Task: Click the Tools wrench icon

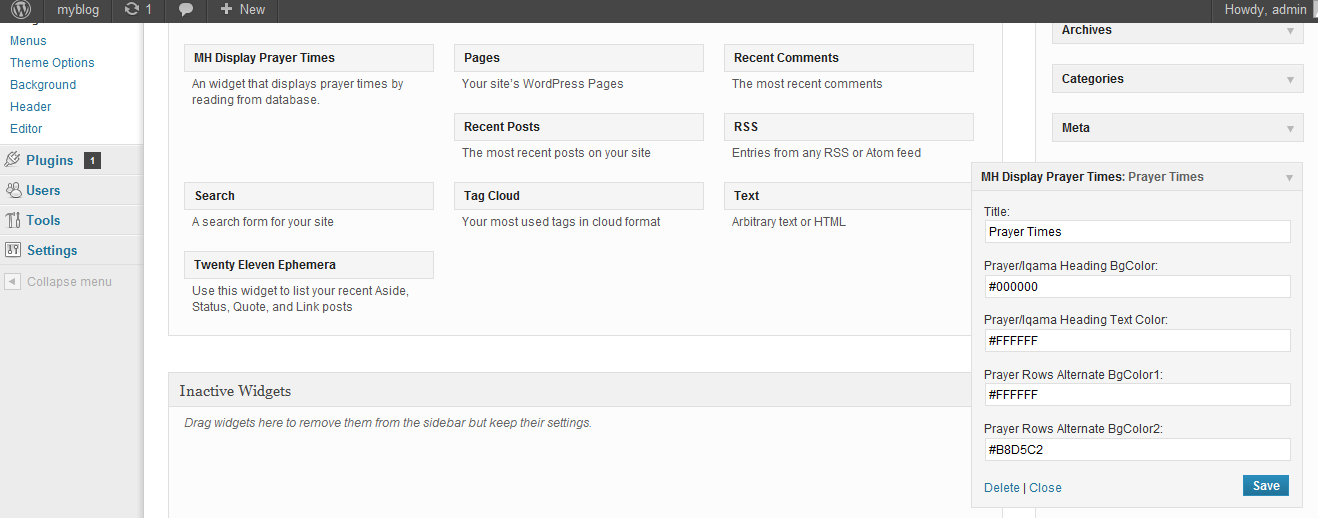Action: [13, 220]
